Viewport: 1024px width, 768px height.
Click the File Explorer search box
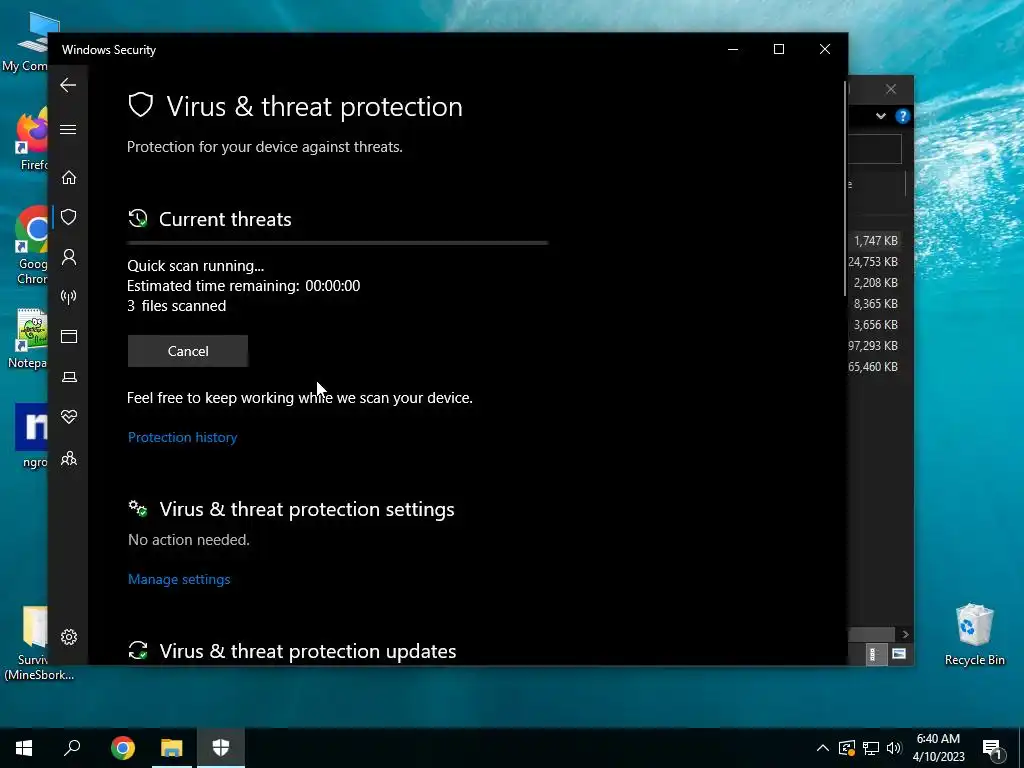coord(875,149)
